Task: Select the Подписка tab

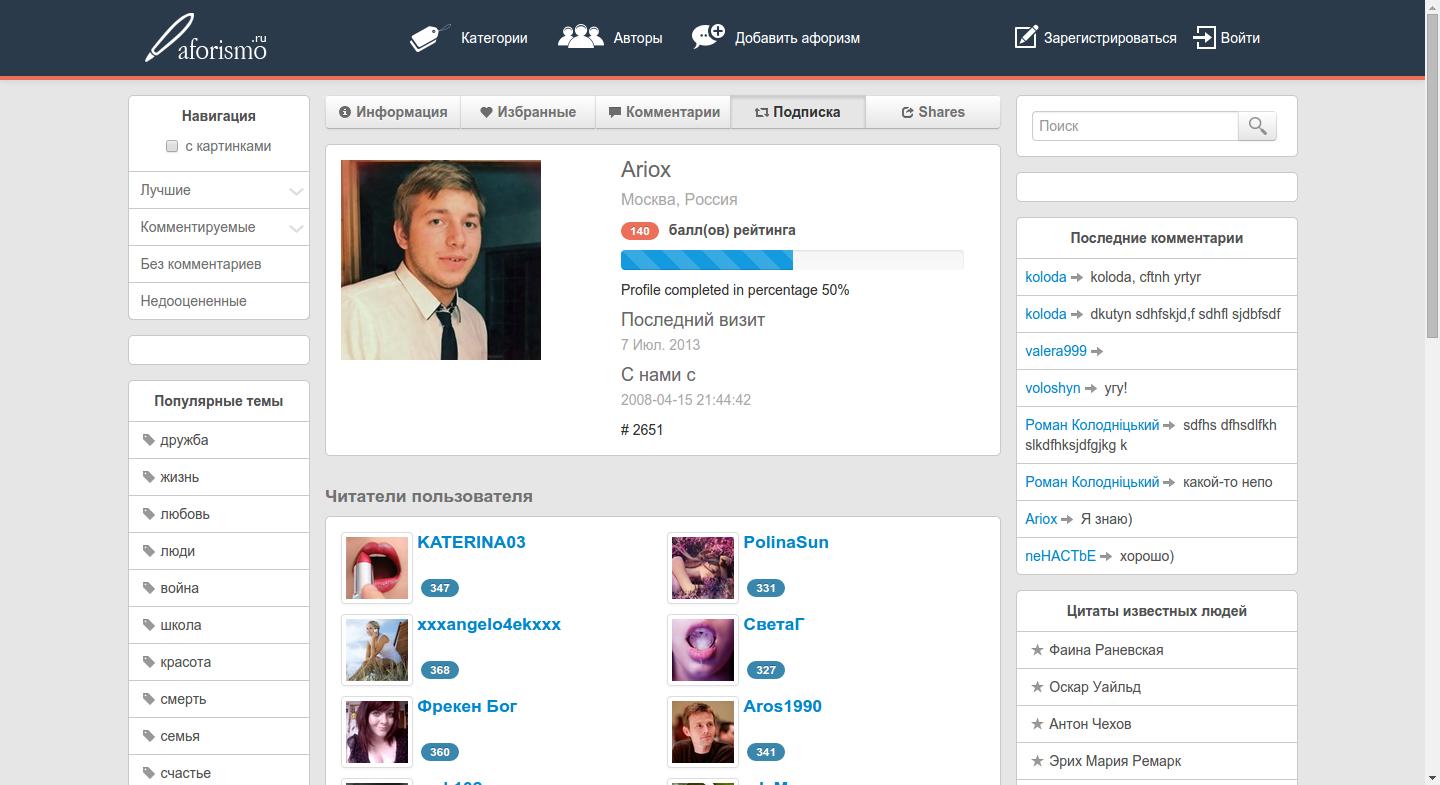Action: [x=798, y=112]
